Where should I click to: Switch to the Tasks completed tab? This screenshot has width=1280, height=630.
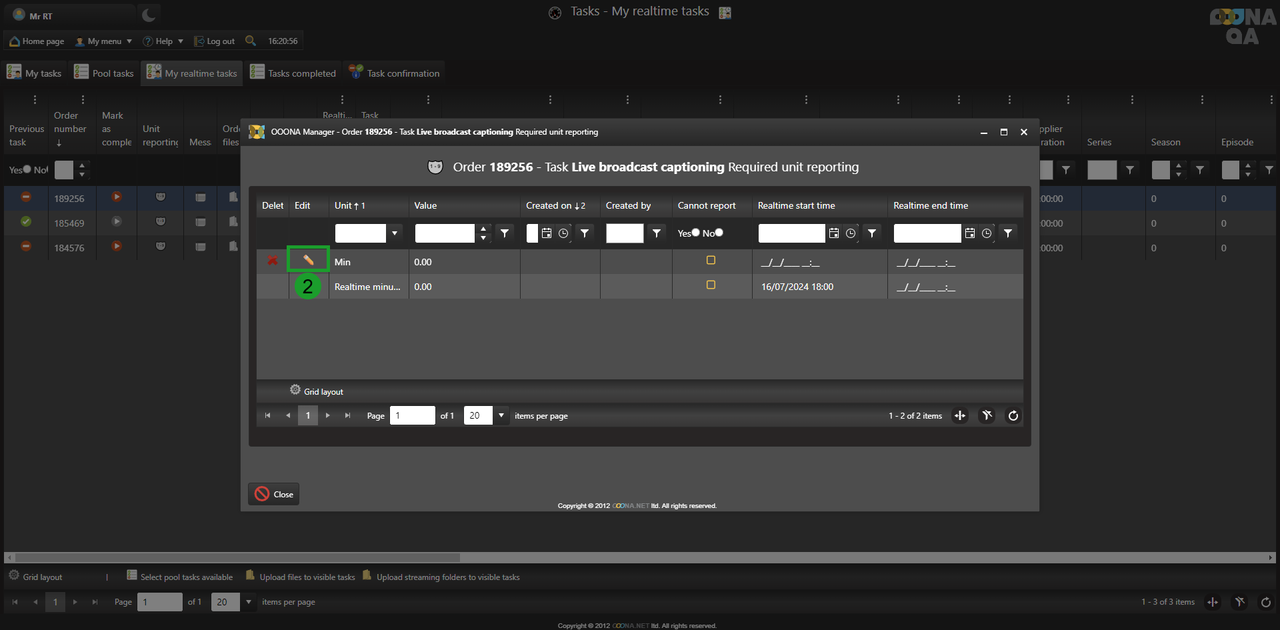tap(293, 73)
